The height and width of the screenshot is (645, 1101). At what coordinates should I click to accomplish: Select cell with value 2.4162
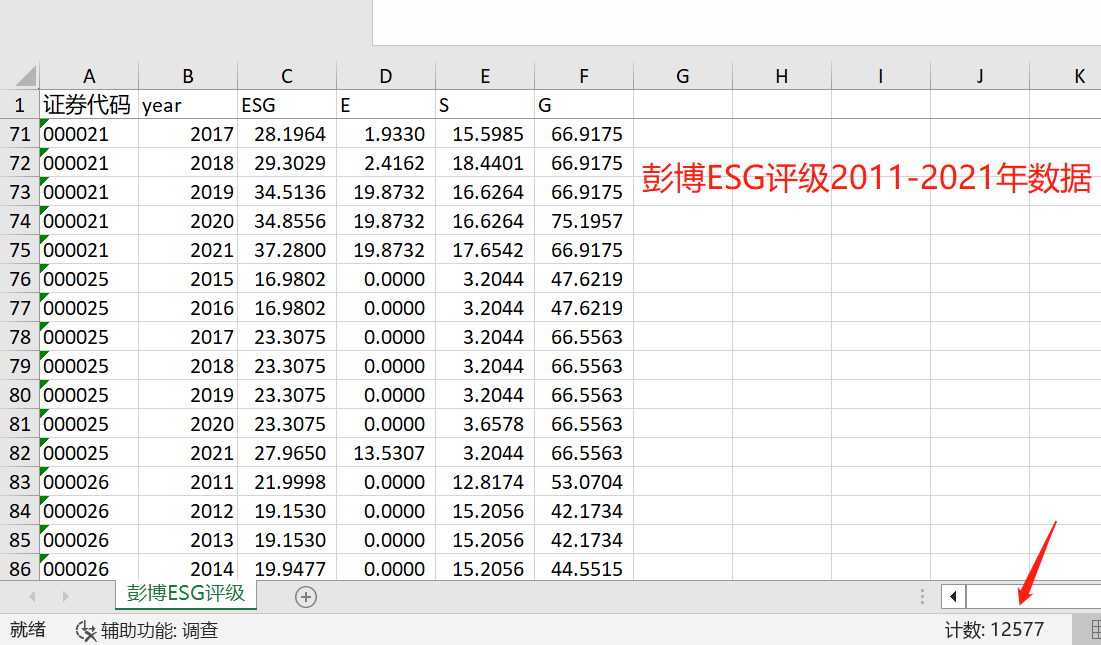coord(386,163)
